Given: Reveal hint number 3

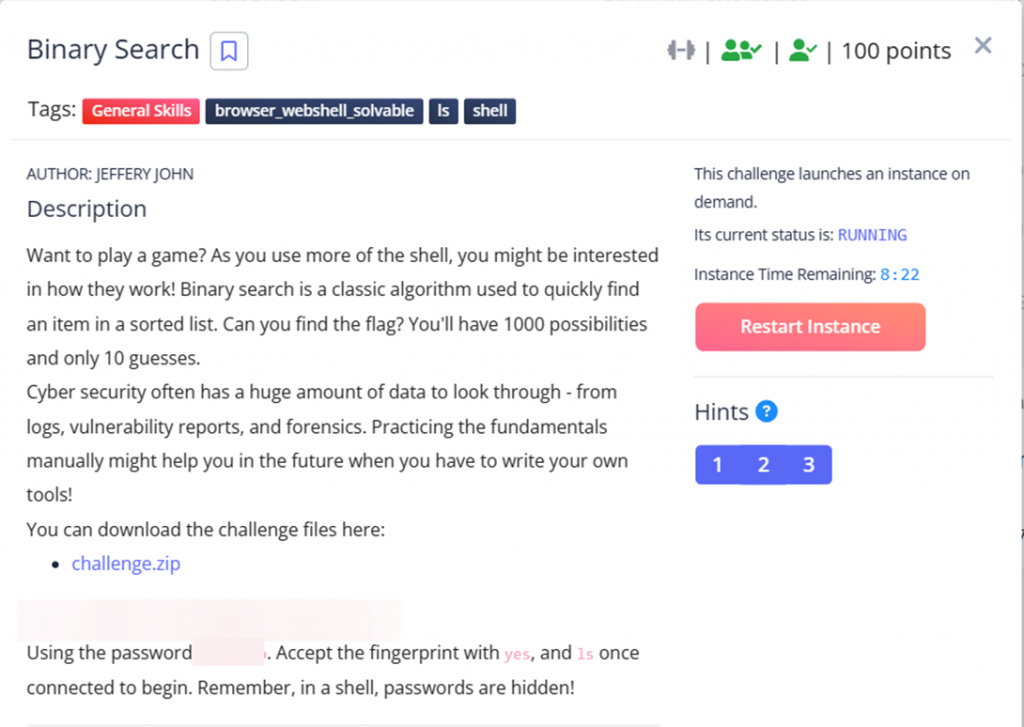Looking at the screenshot, I should click(x=809, y=465).
